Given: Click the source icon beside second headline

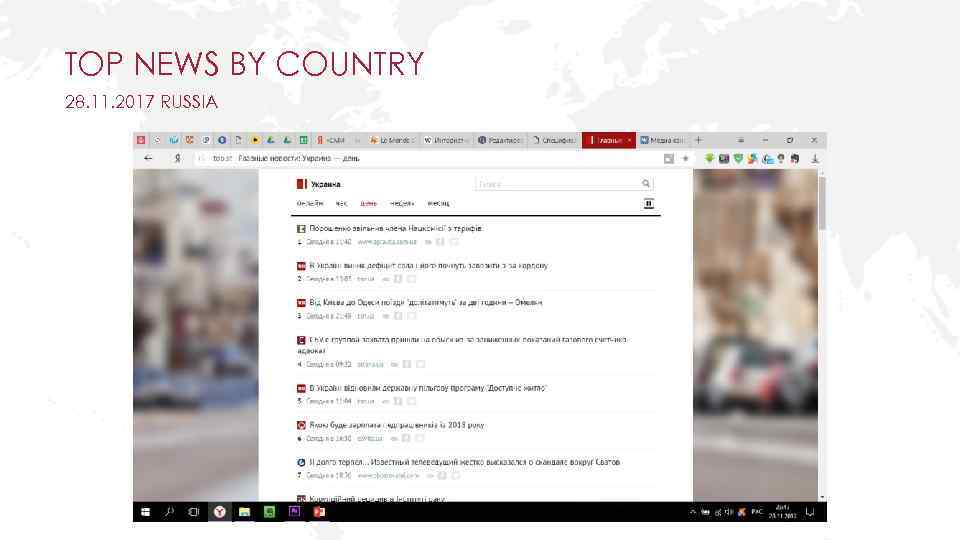Looking at the screenshot, I should pos(301,266).
